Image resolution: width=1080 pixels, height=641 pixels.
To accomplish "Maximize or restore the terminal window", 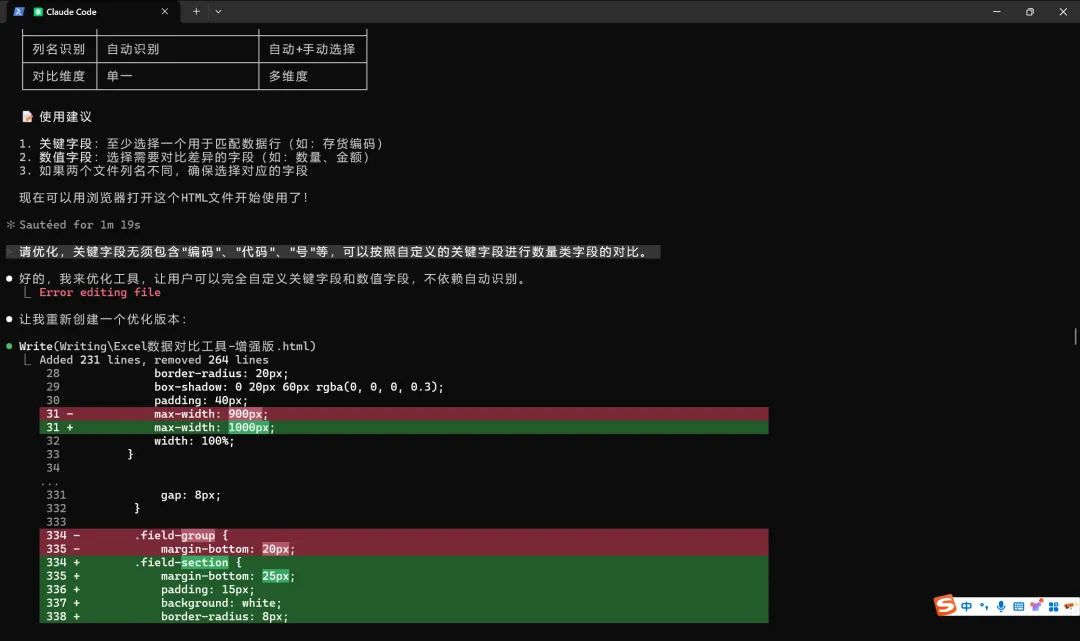I will click(1030, 12).
